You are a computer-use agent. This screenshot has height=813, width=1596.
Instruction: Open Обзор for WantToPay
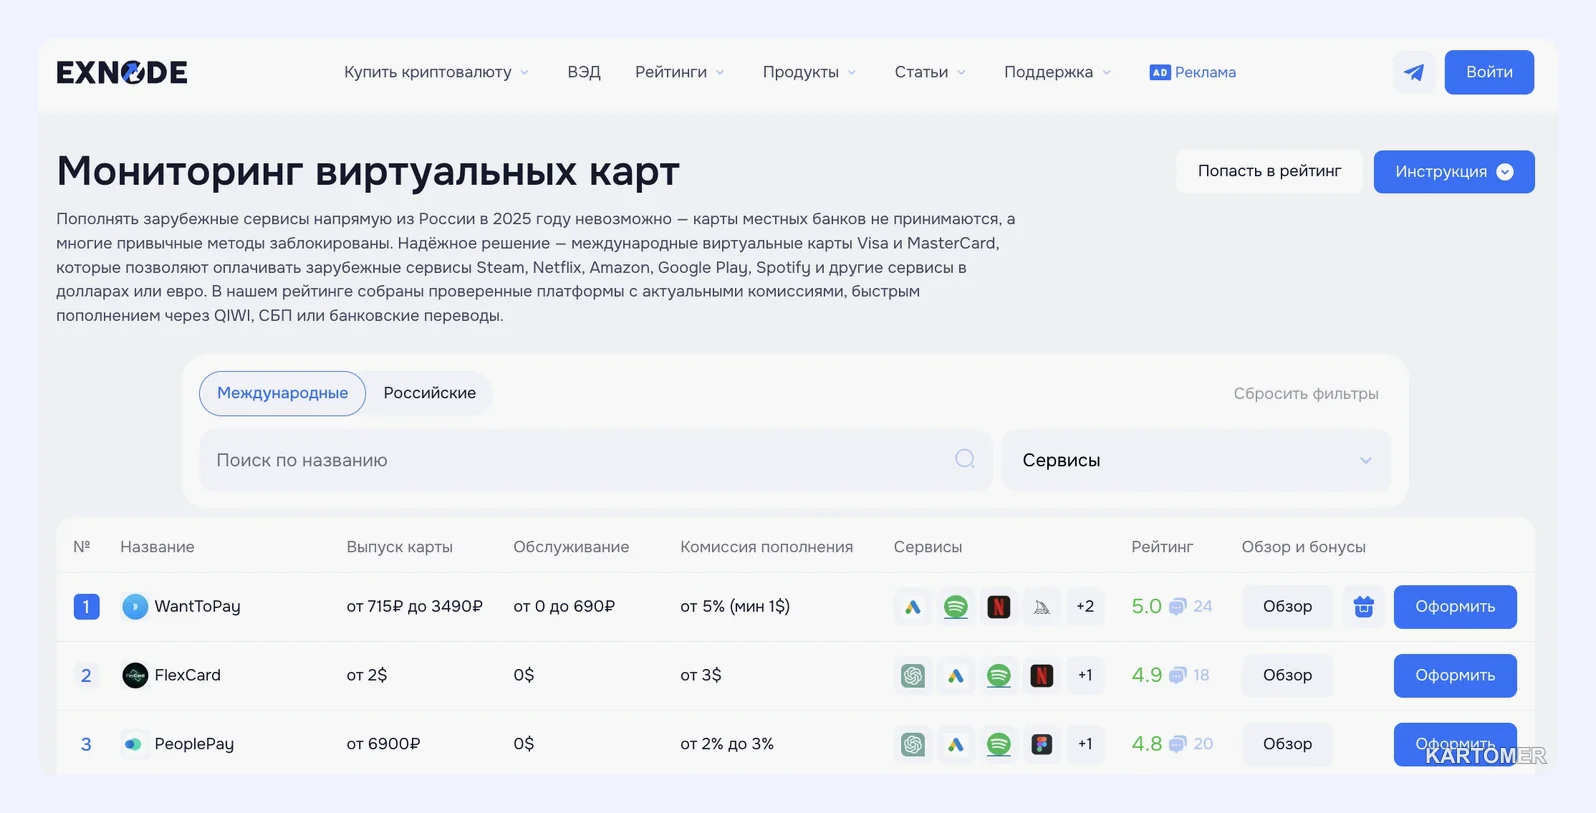point(1287,606)
